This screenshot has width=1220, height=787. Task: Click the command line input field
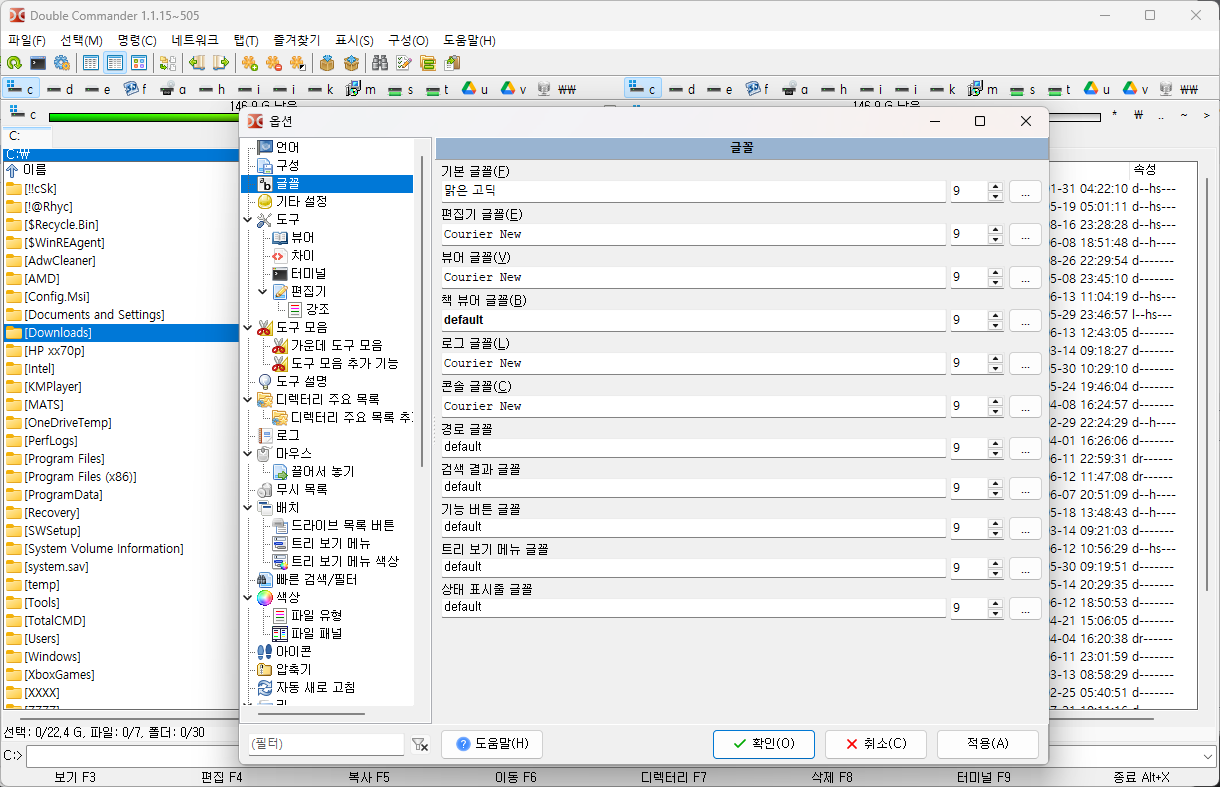tap(621, 756)
